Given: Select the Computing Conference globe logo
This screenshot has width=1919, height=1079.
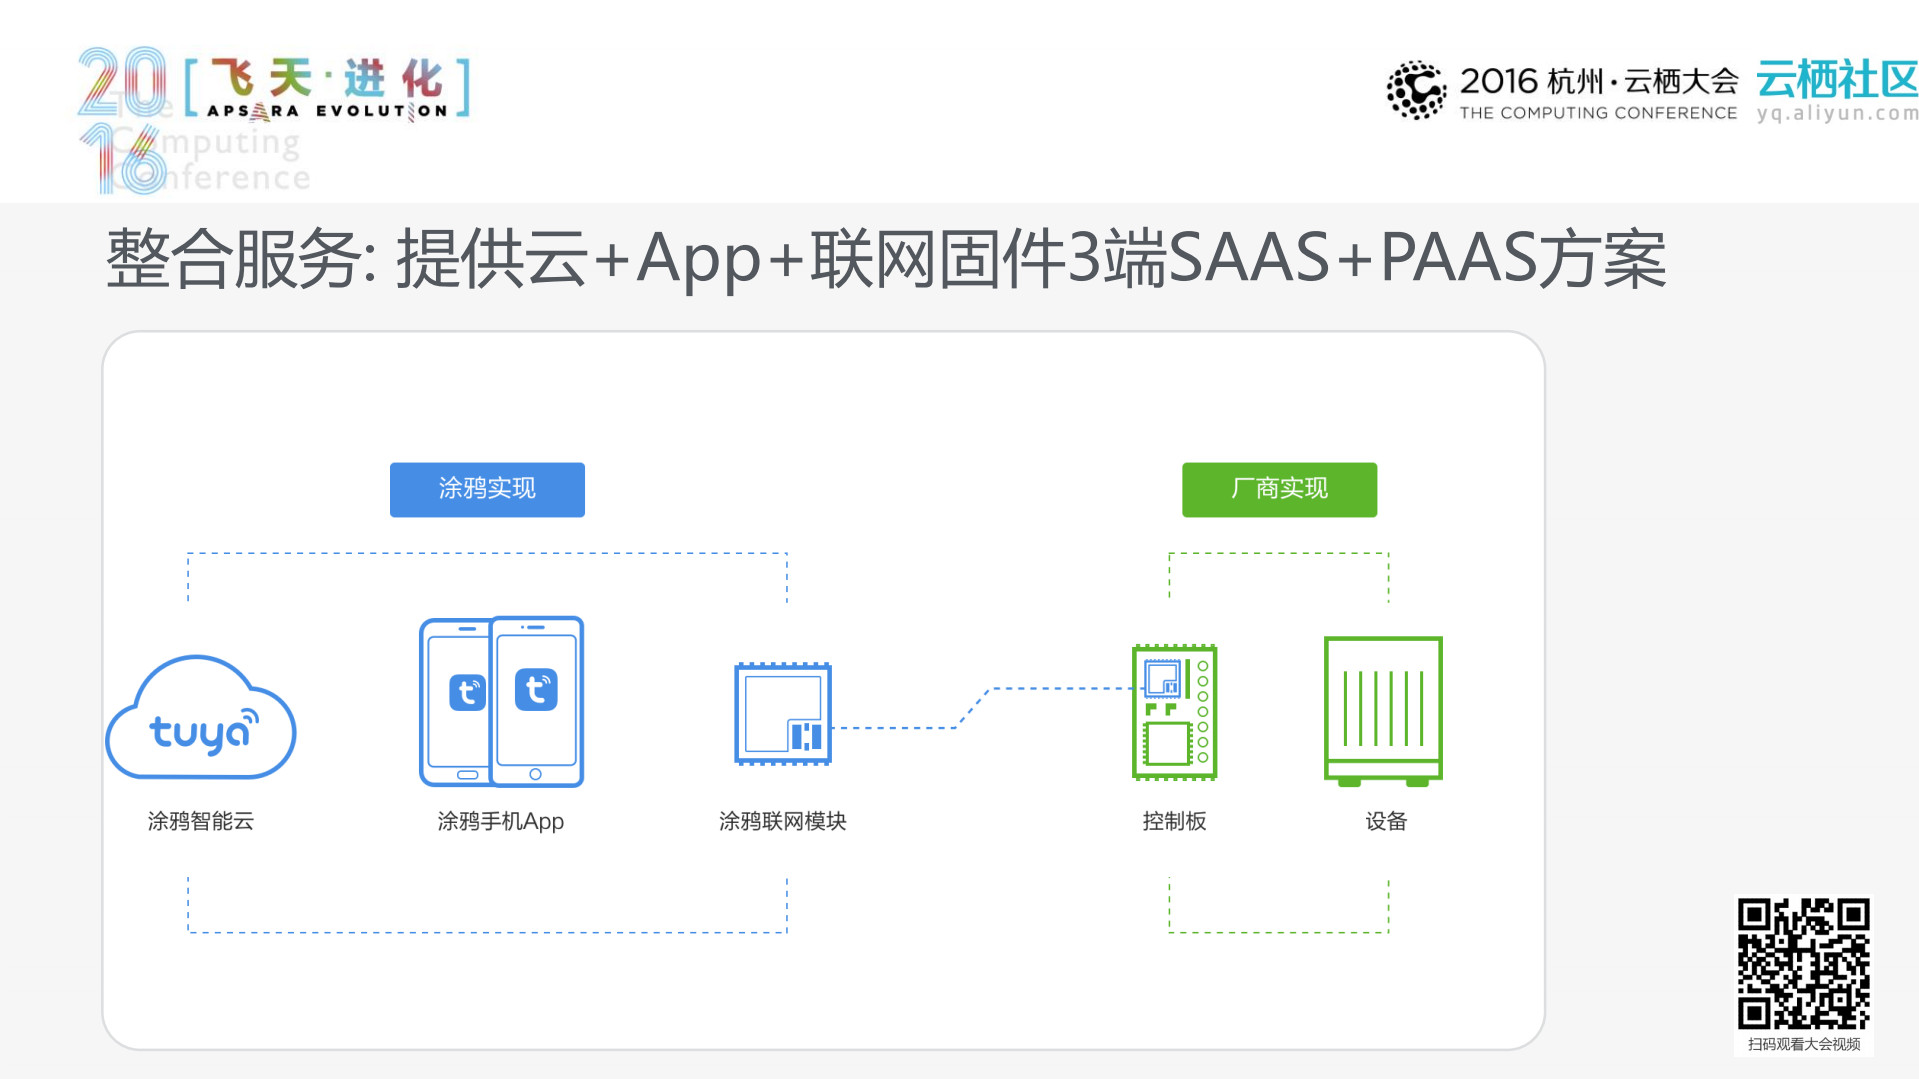Looking at the screenshot, I should [x=1414, y=90].
